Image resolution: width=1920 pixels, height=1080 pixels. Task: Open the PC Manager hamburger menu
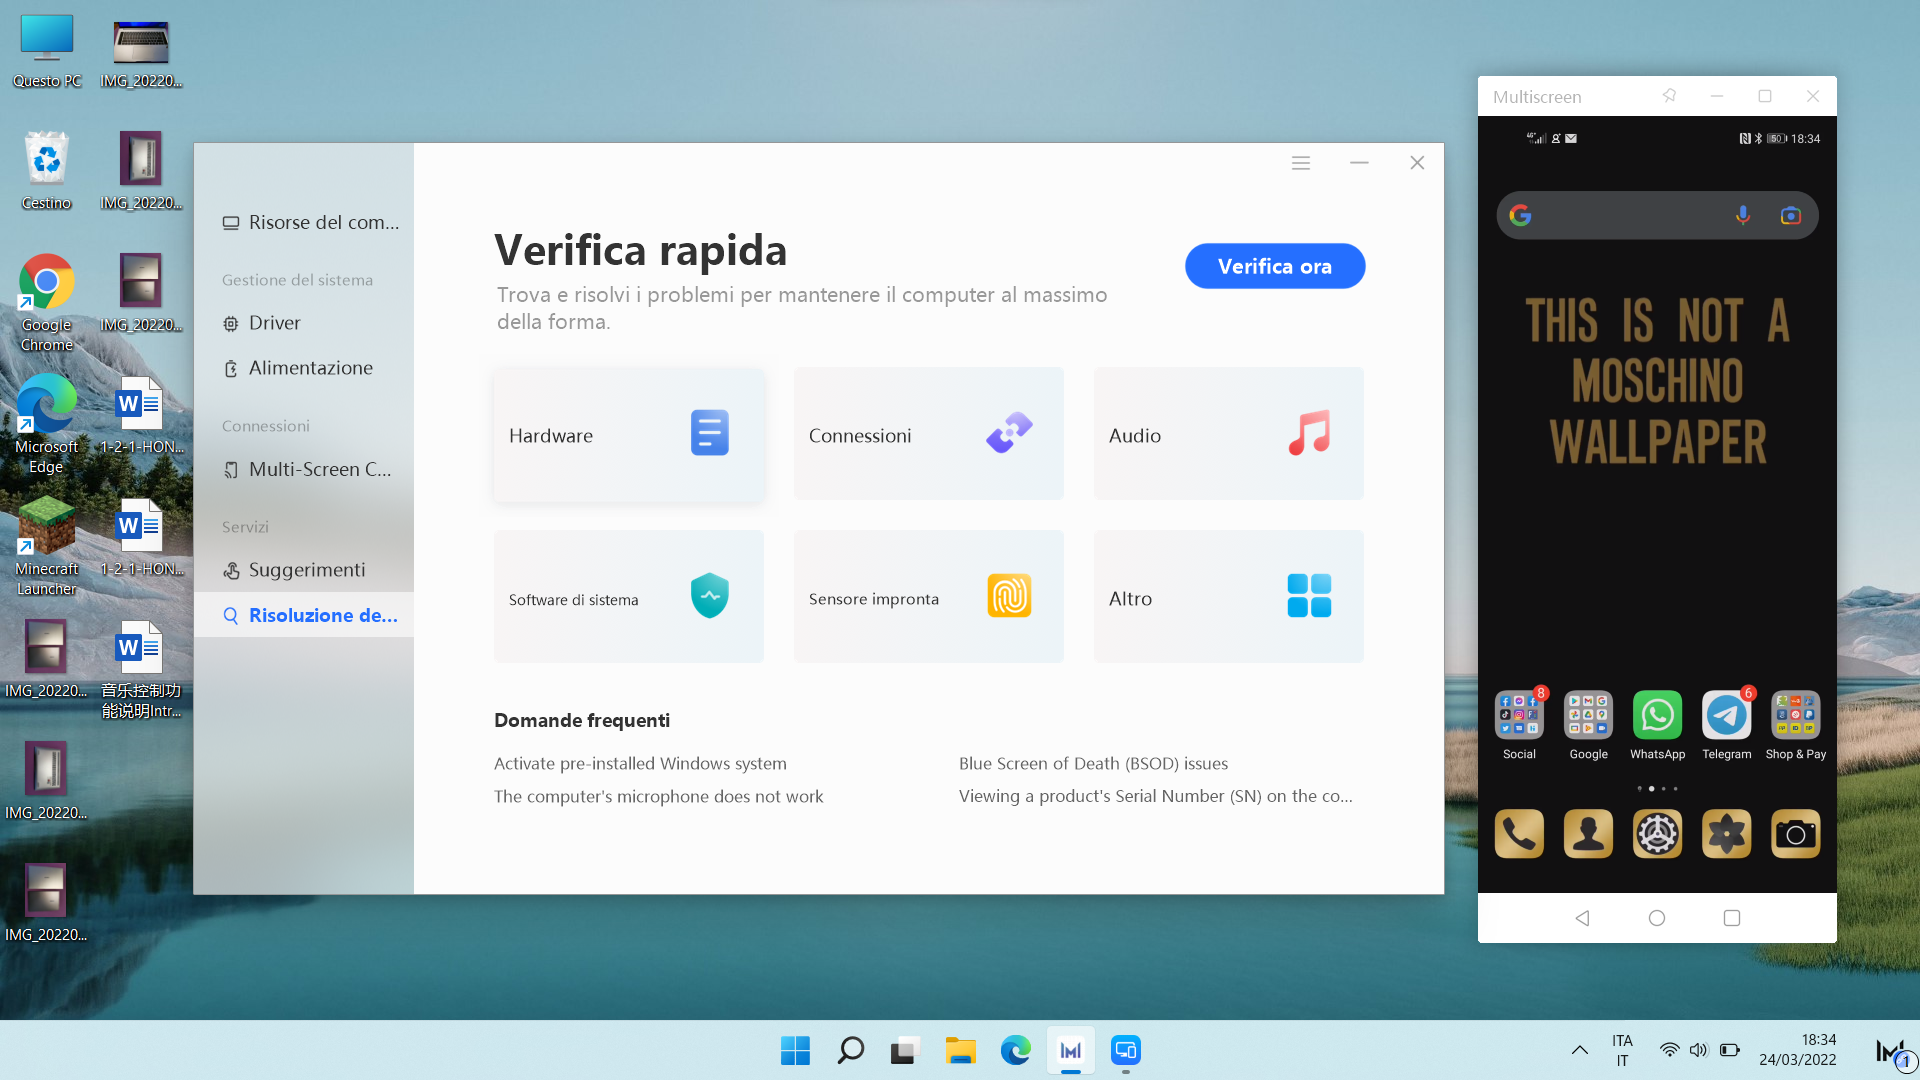(1300, 162)
